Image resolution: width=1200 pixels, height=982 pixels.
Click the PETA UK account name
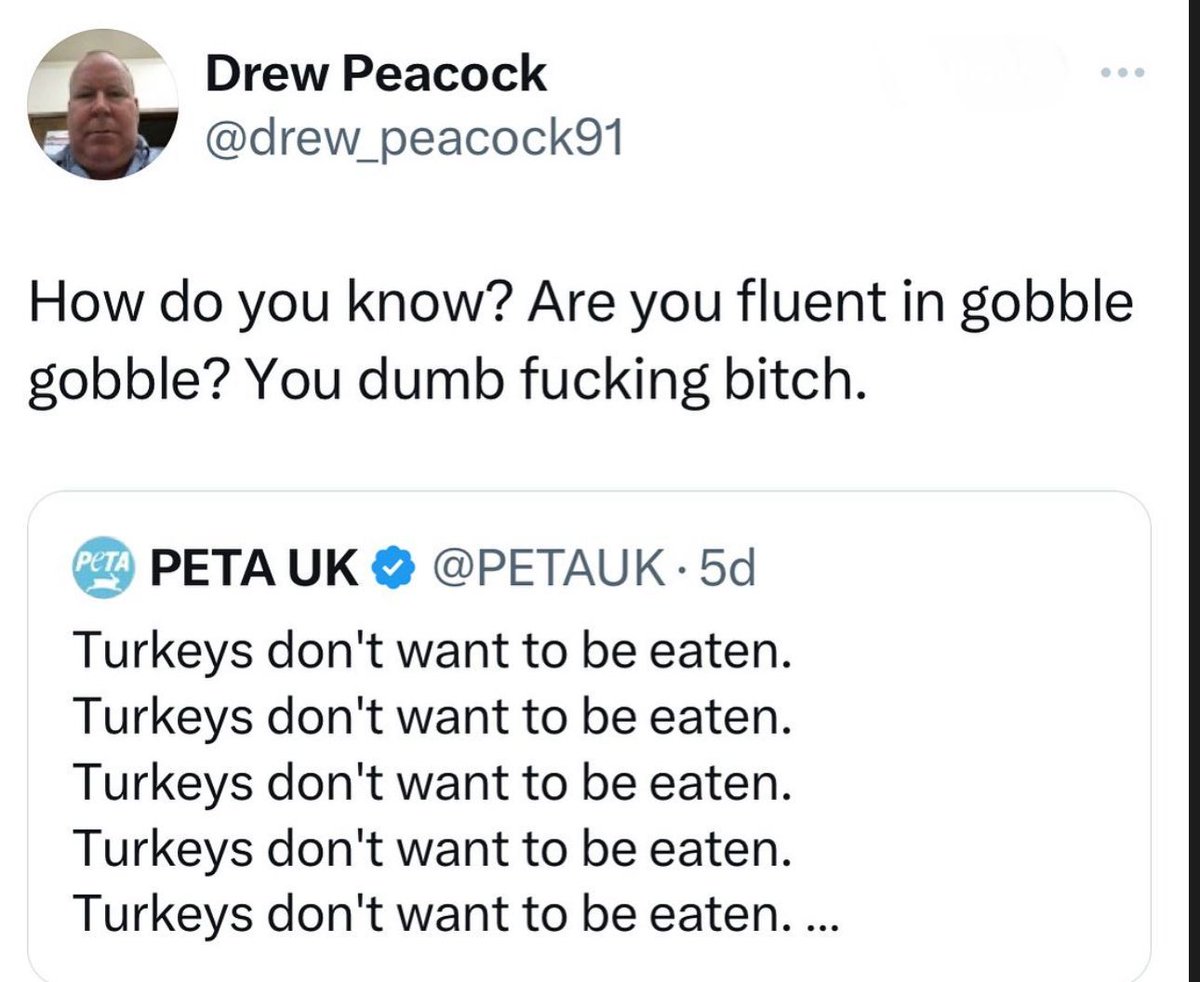(x=254, y=570)
